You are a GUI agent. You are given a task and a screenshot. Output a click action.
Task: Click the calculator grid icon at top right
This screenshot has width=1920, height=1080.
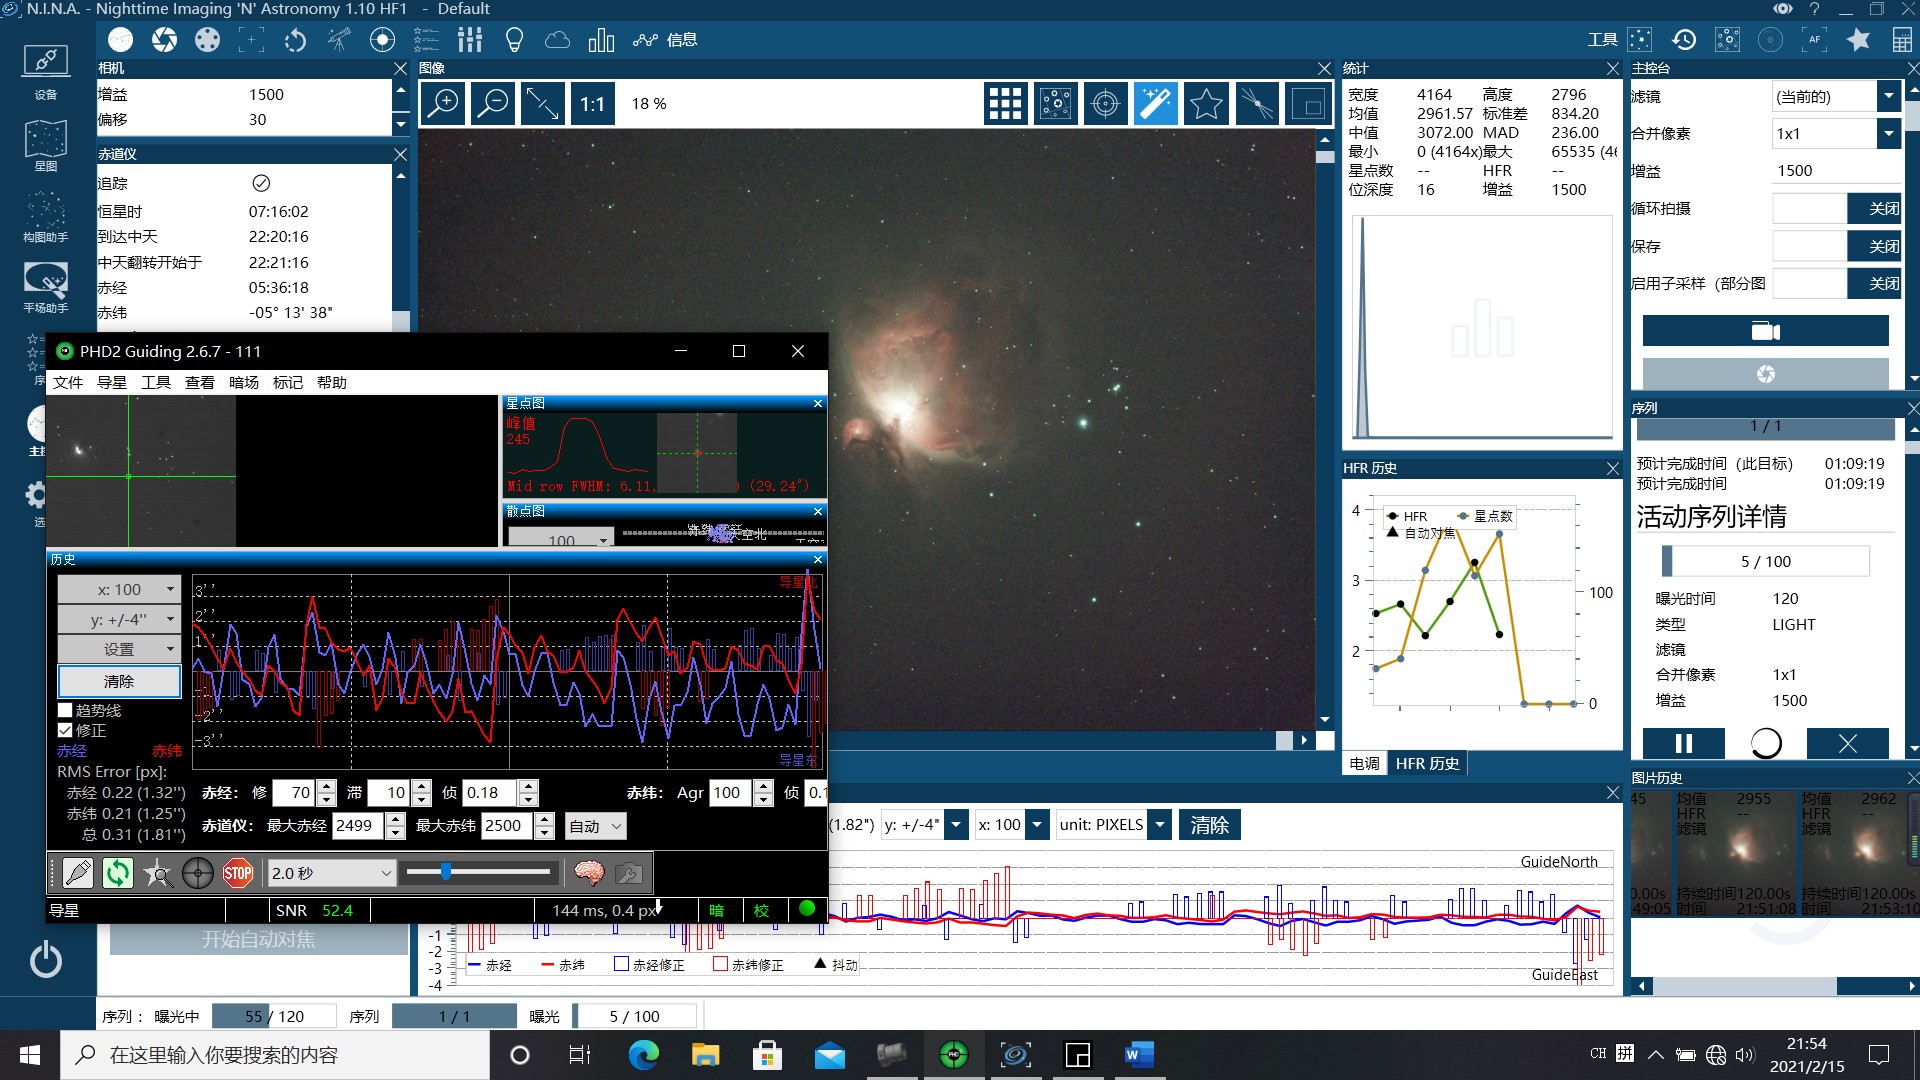(x=1902, y=40)
